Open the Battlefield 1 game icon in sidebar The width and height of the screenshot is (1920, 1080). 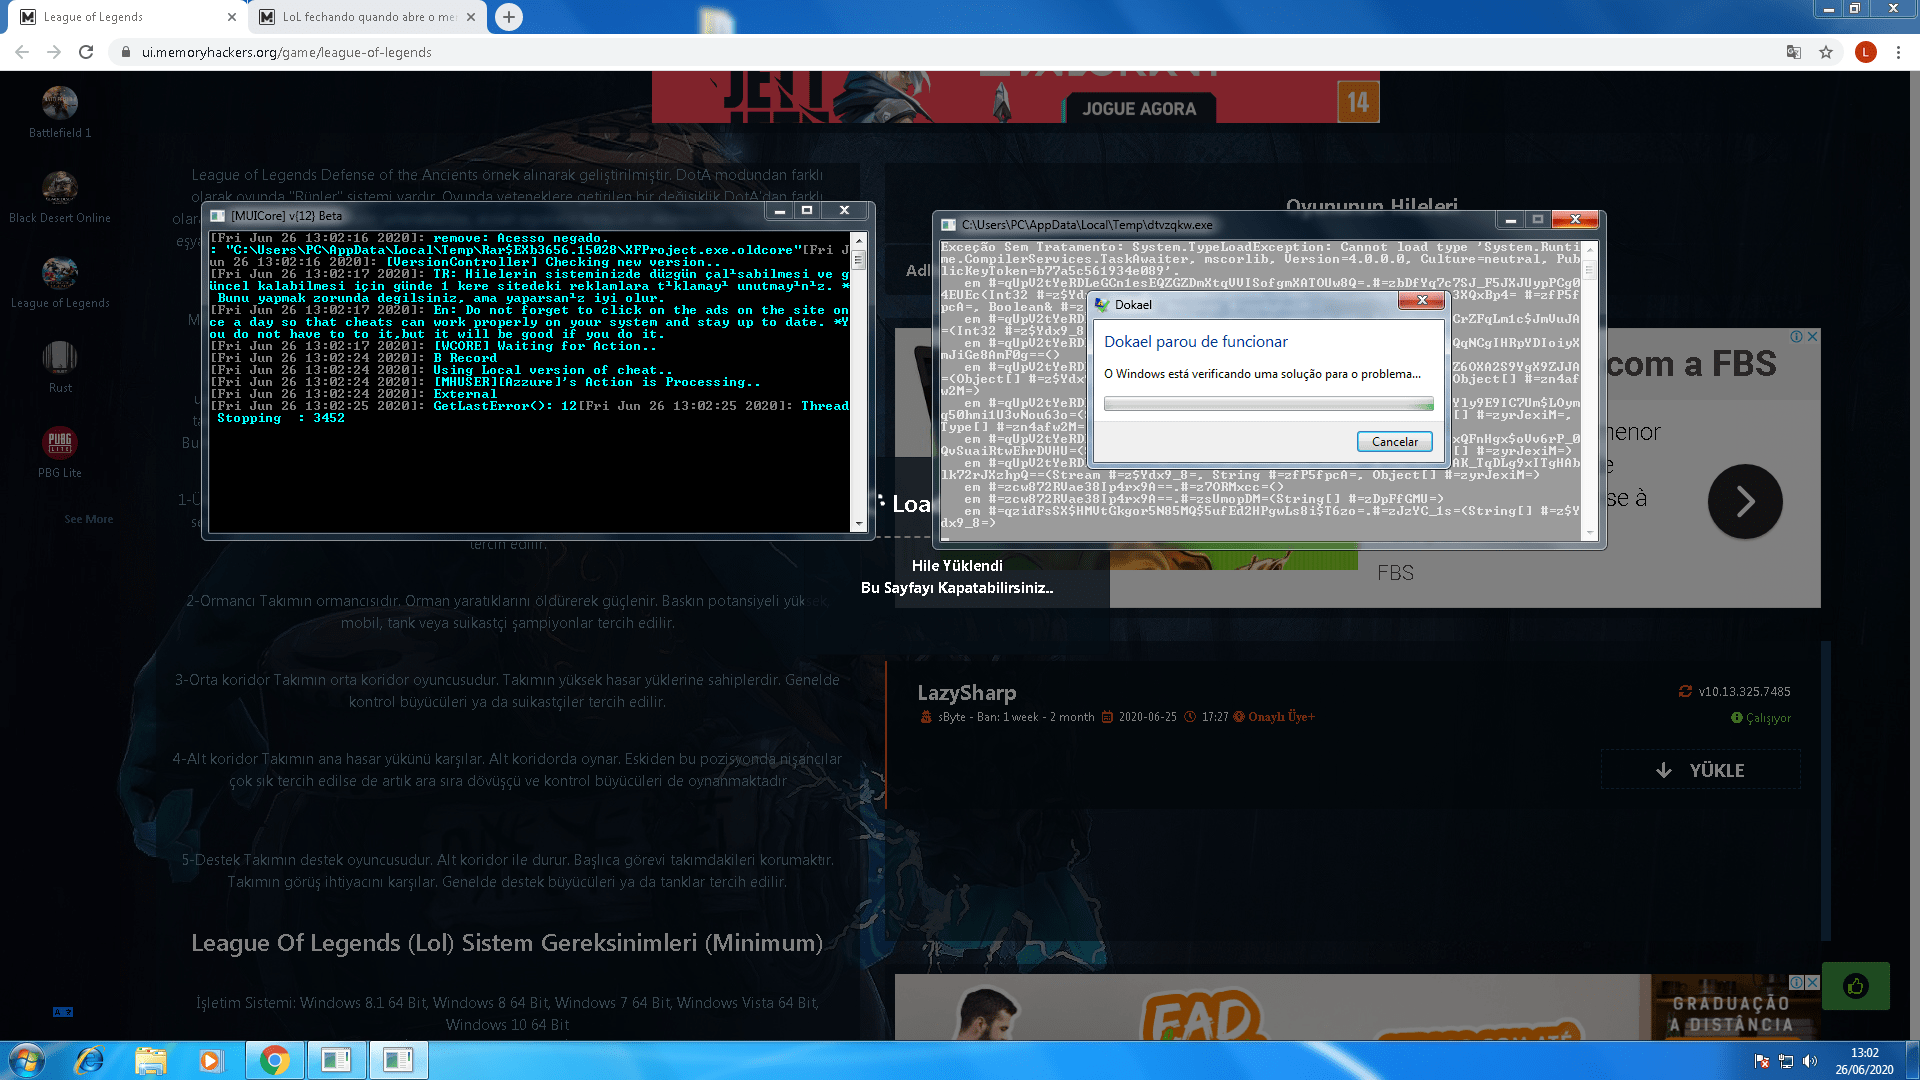[x=60, y=102]
